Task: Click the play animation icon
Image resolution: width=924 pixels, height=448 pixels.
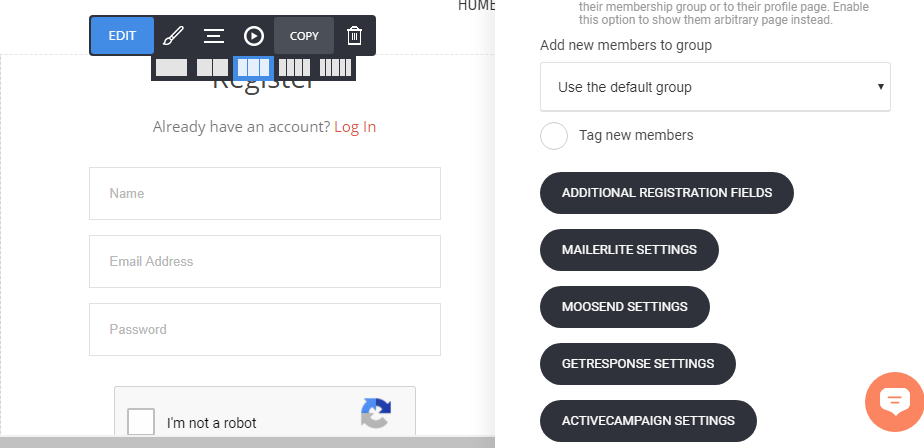Action: pyautogui.click(x=254, y=36)
